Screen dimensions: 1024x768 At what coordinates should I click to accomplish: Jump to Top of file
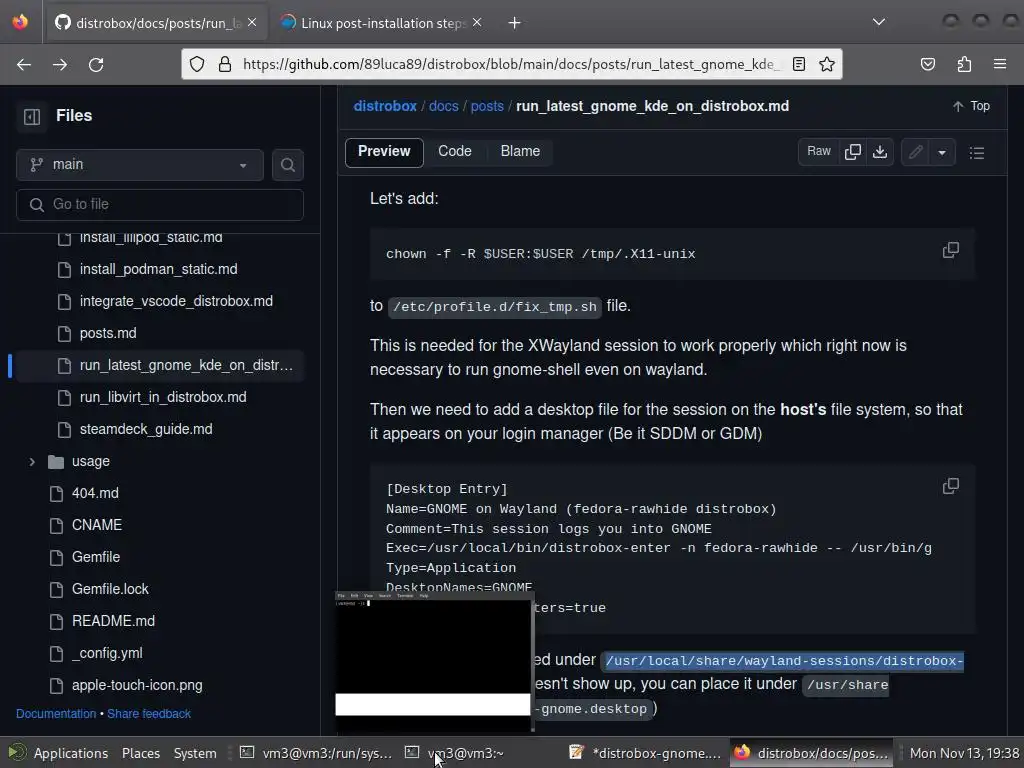971,106
